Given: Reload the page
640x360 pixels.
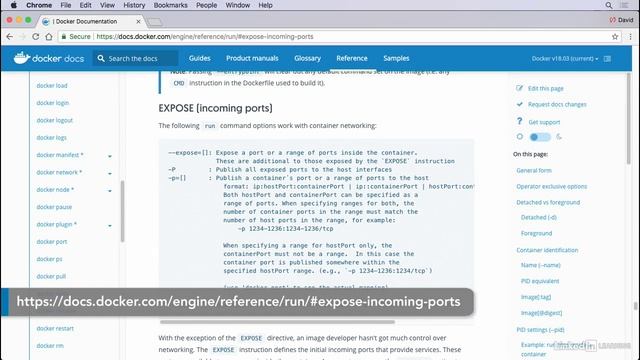Looking at the screenshot, I should (x=36, y=37).
